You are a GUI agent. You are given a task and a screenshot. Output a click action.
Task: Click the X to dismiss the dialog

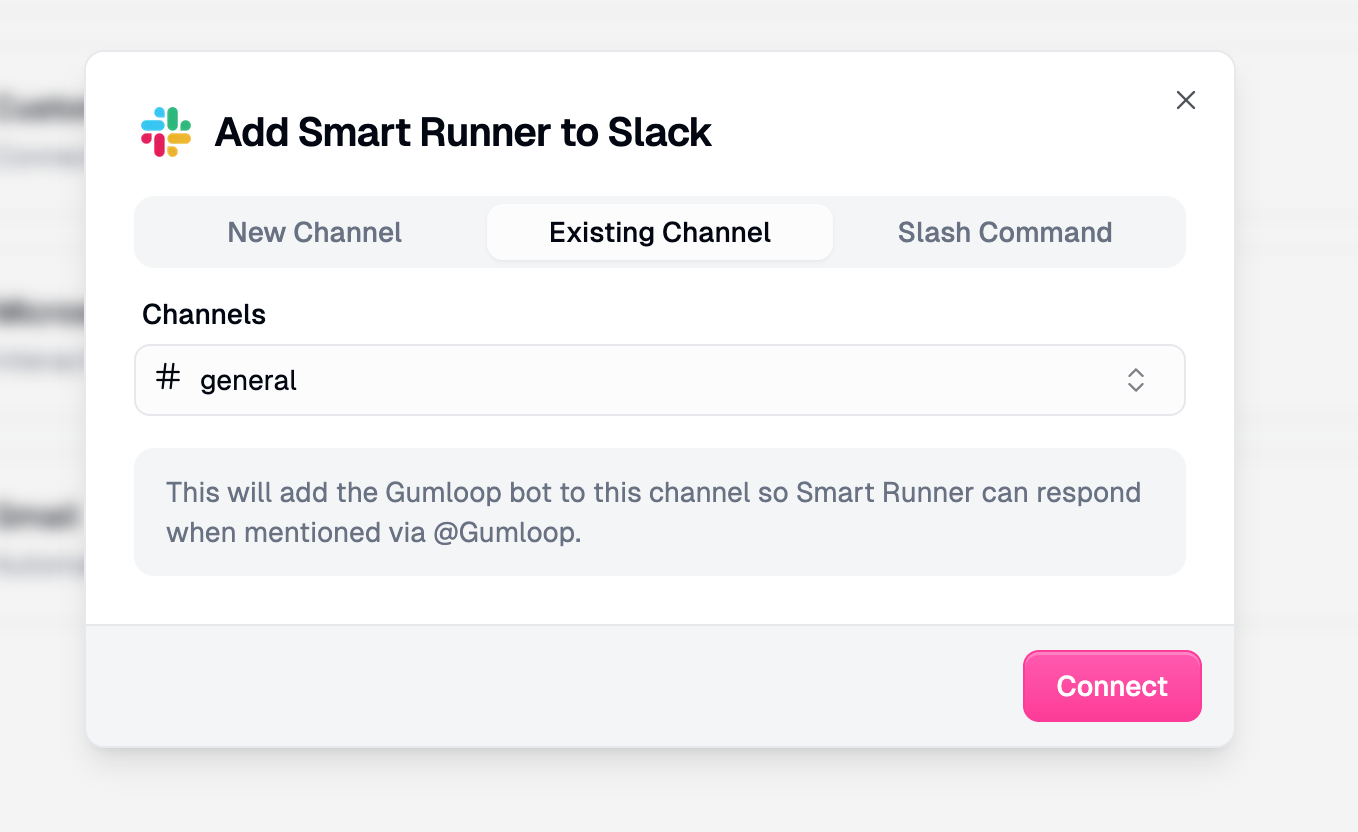[1186, 100]
